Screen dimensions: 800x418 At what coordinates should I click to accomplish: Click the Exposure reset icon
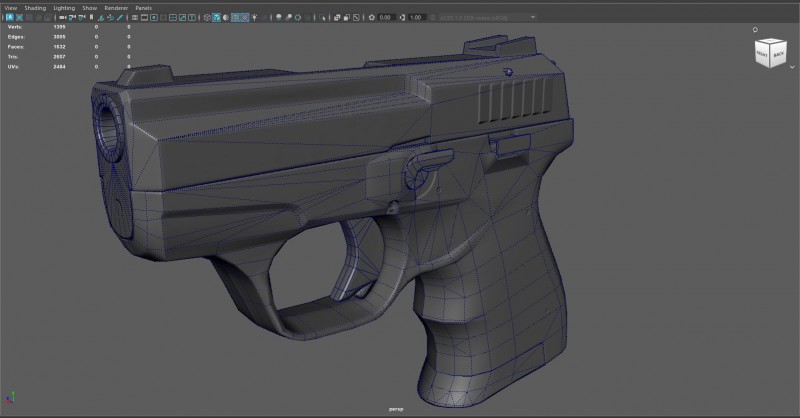coord(371,17)
